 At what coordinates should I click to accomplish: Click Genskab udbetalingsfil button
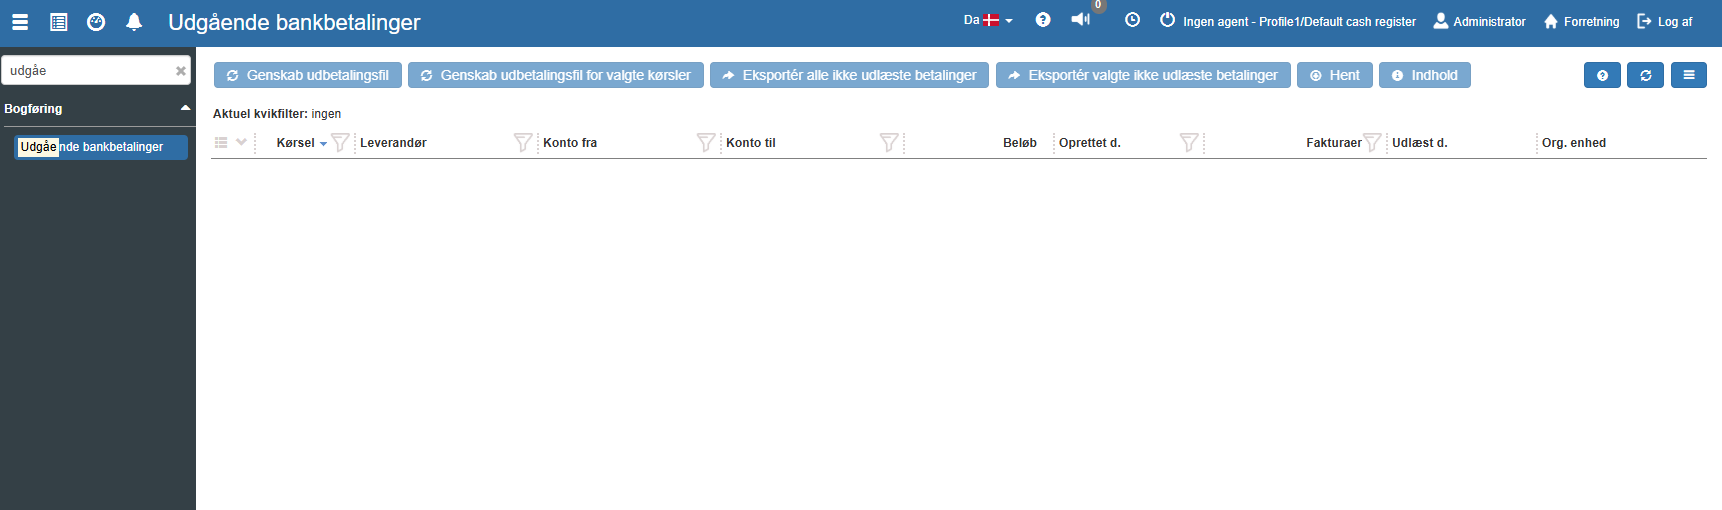tap(308, 75)
